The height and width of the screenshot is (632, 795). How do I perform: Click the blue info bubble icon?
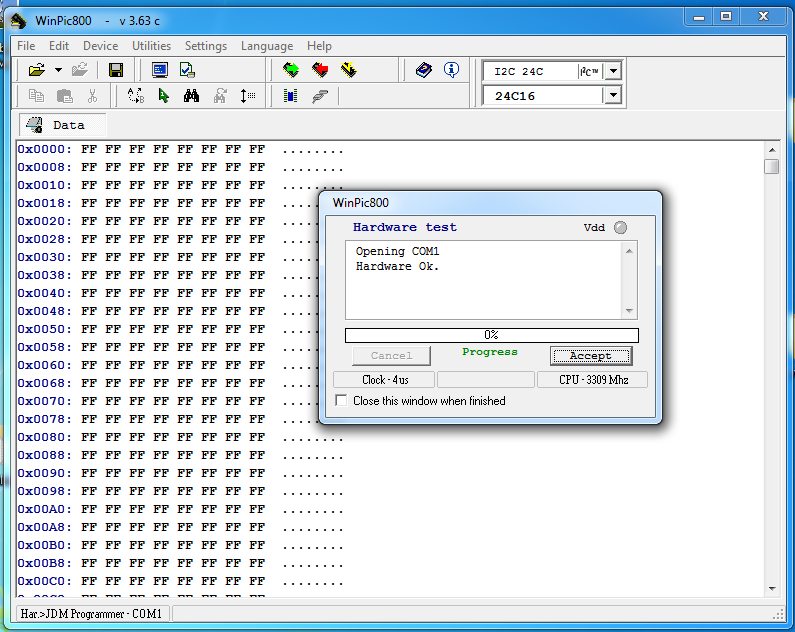pos(451,69)
